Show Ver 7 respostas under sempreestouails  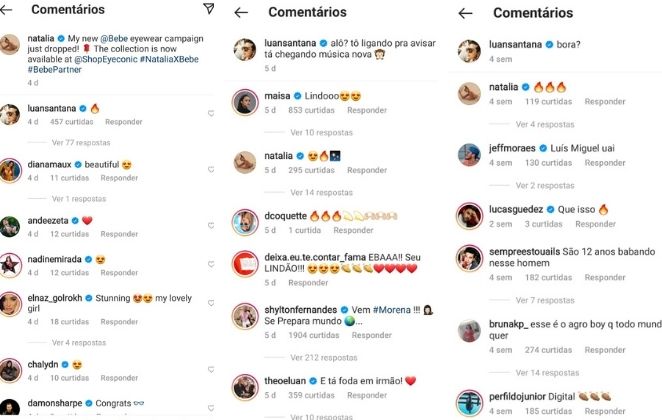(545, 301)
